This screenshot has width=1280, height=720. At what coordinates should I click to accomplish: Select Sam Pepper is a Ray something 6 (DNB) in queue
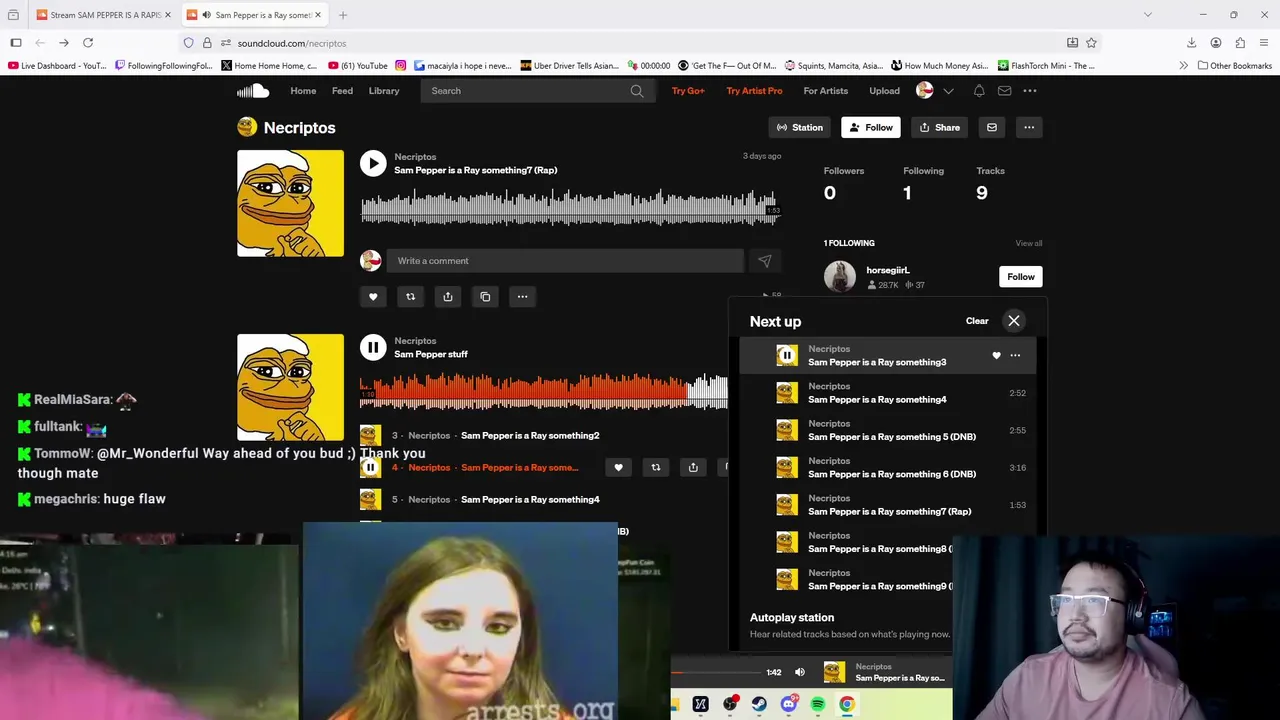(892, 474)
